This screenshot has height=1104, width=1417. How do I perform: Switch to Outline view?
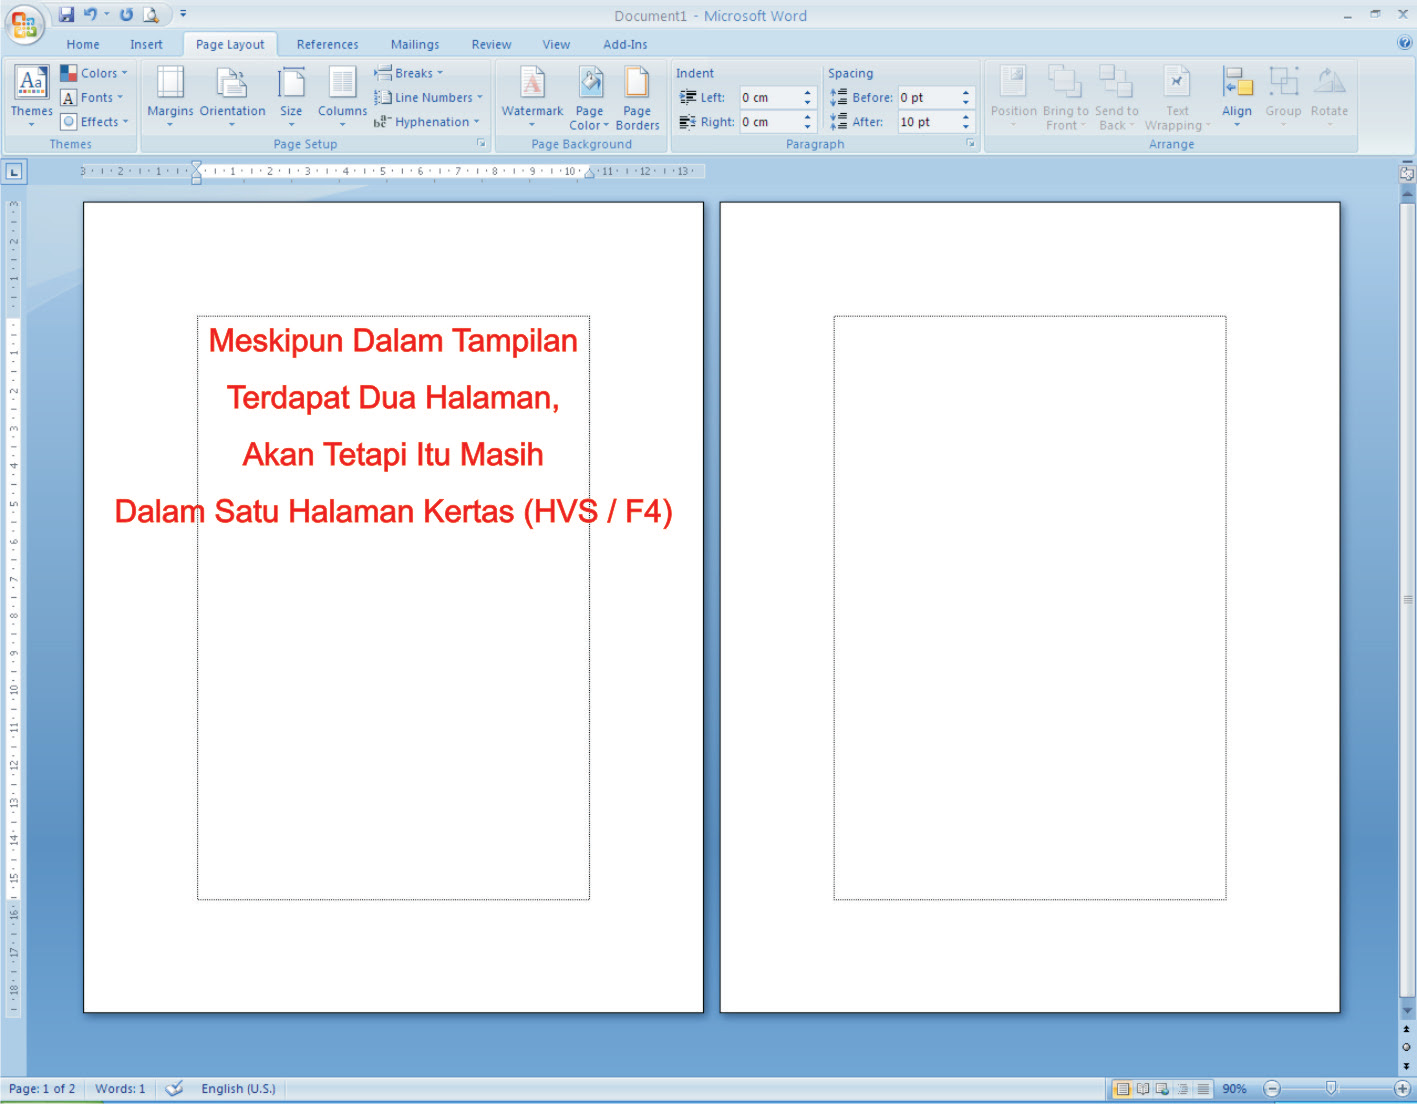(1183, 1089)
